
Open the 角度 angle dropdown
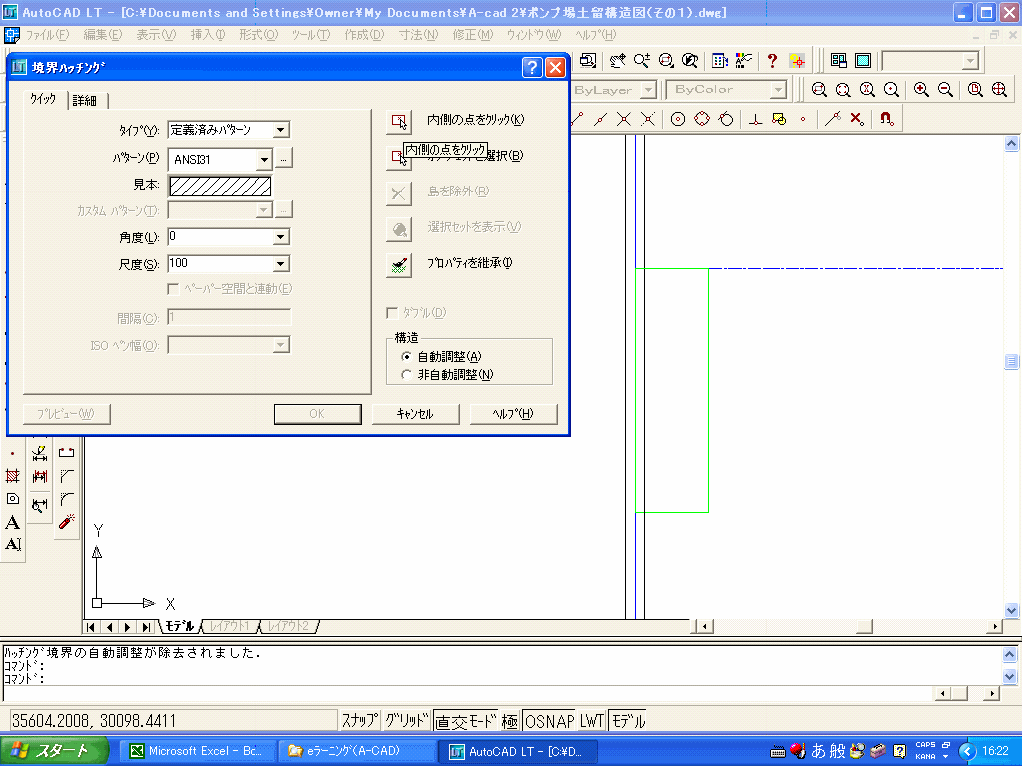coord(281,237)
